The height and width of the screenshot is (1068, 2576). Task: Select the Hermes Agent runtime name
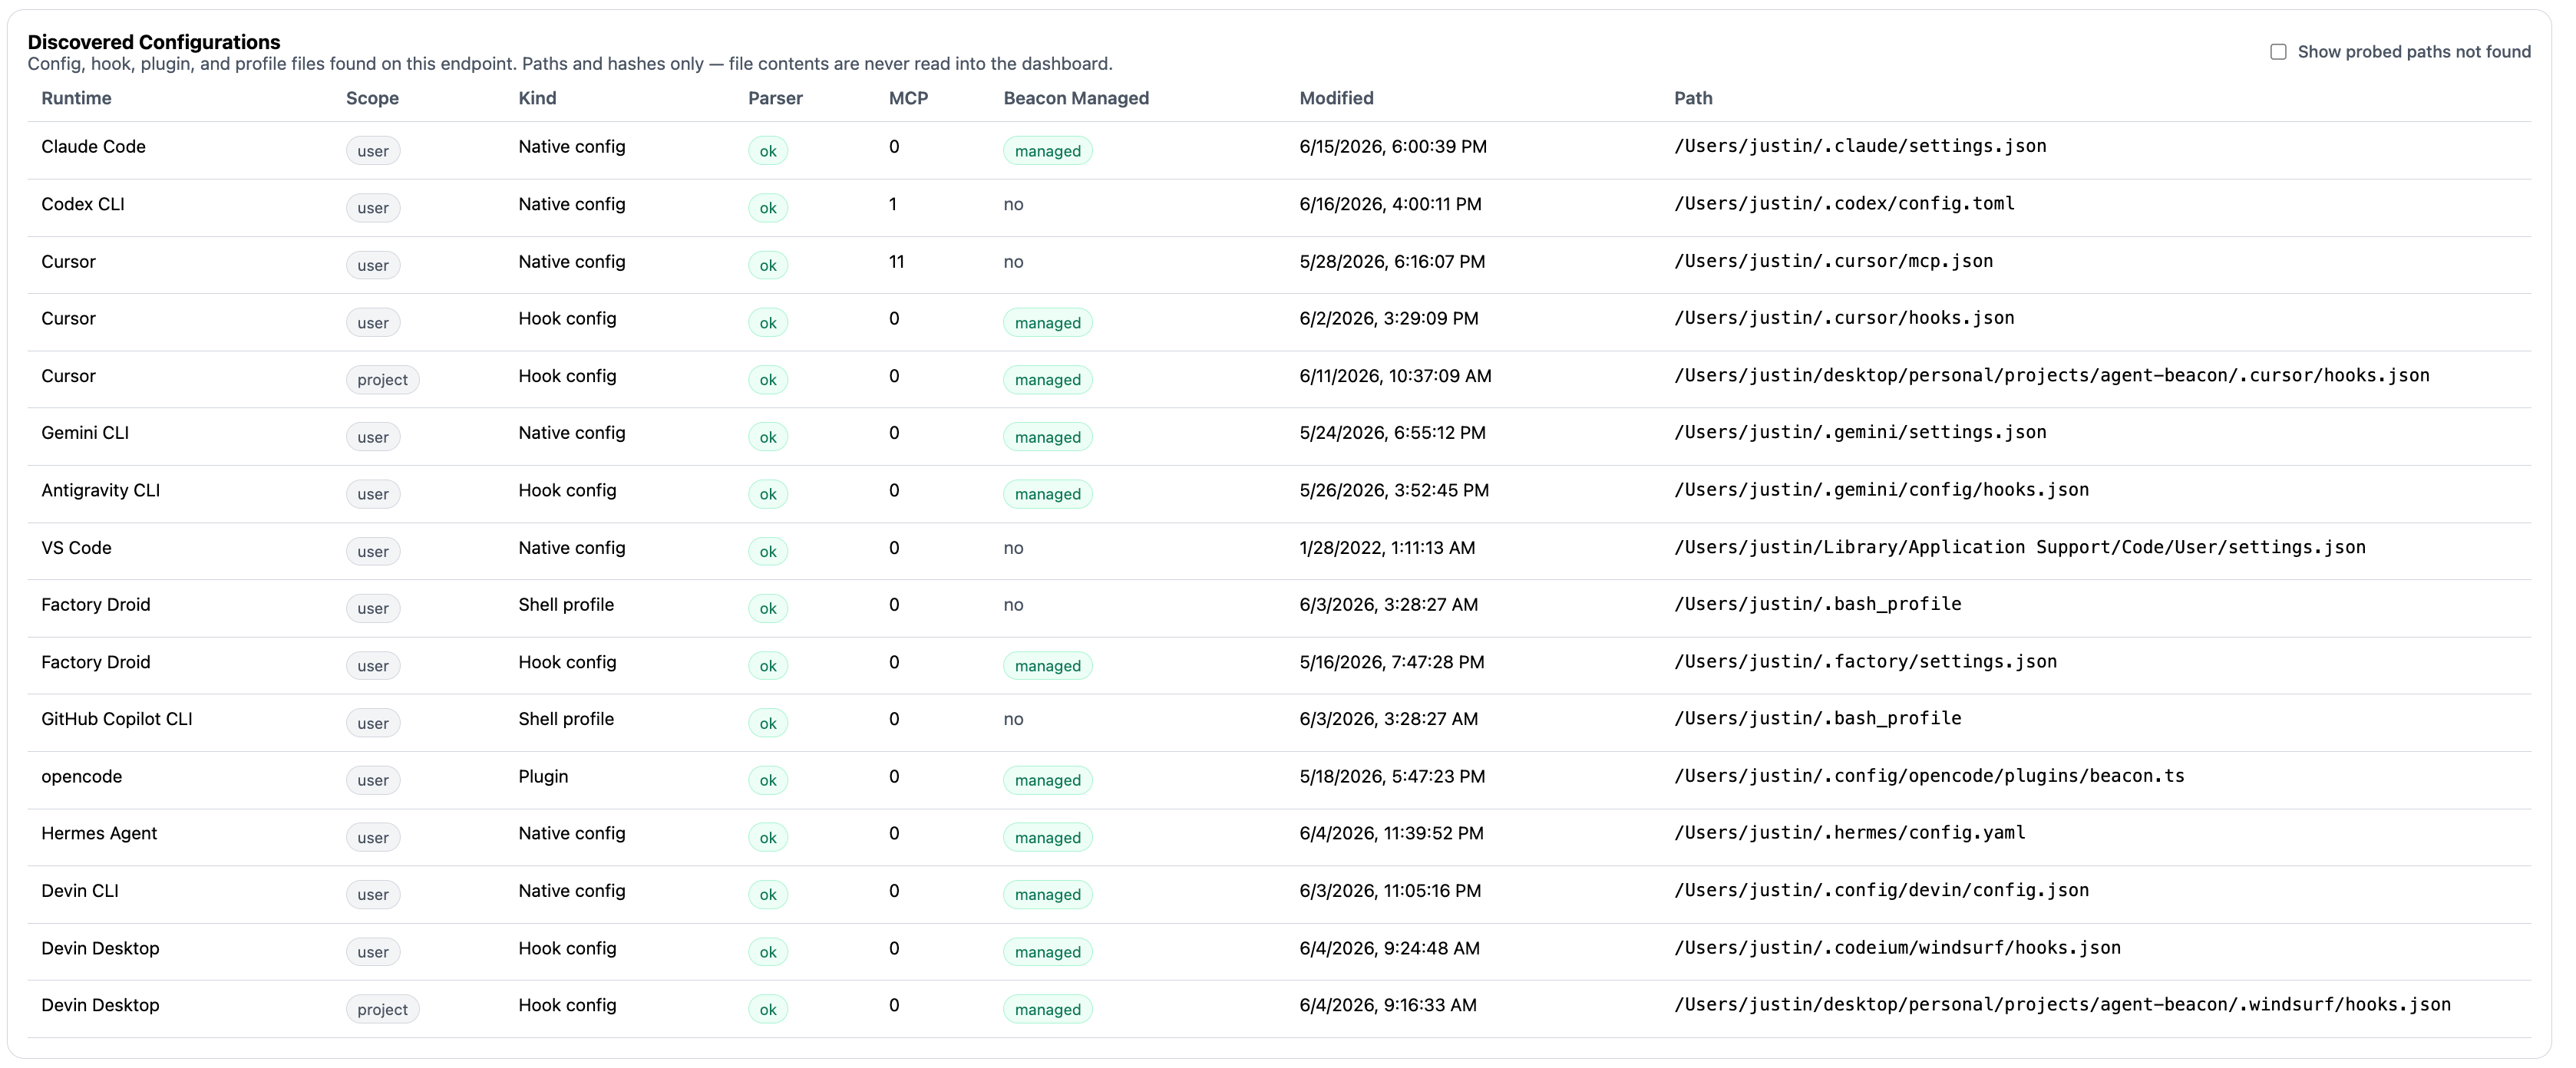point(99,834)
